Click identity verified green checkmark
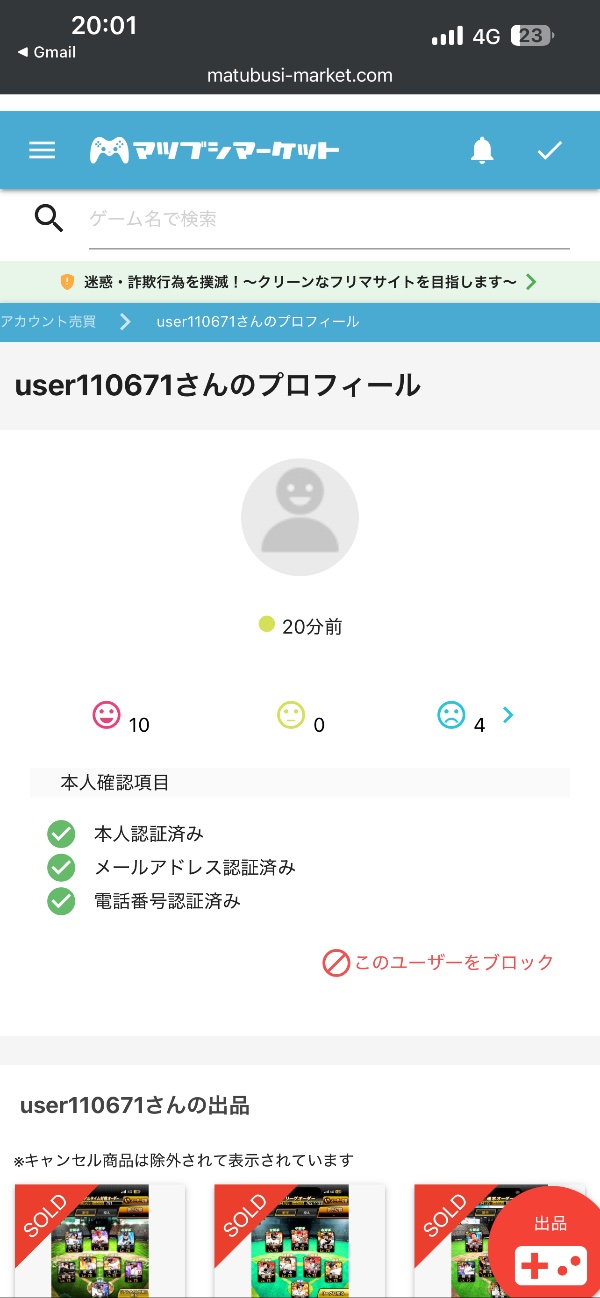The height and width of the screenshot is (1298, 600). pyautogui.click(x=61, y=833)
